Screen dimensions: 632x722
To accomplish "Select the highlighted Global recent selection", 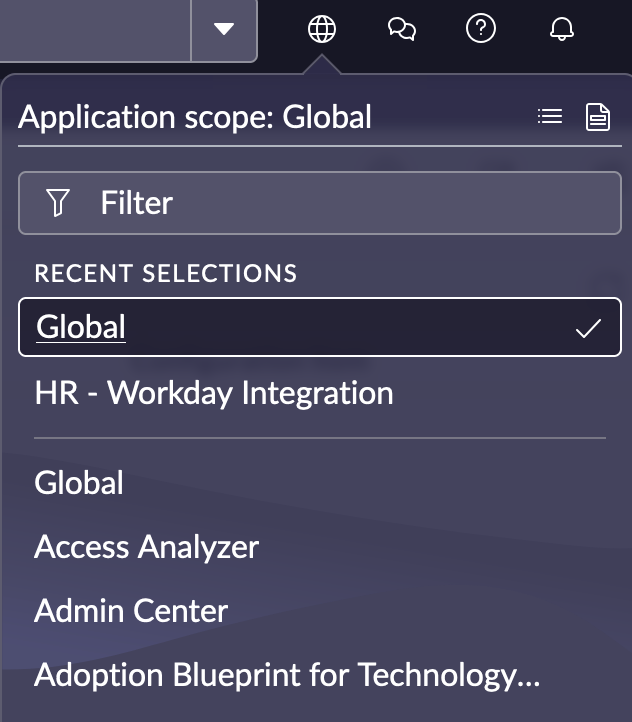I will click(320, 327).
